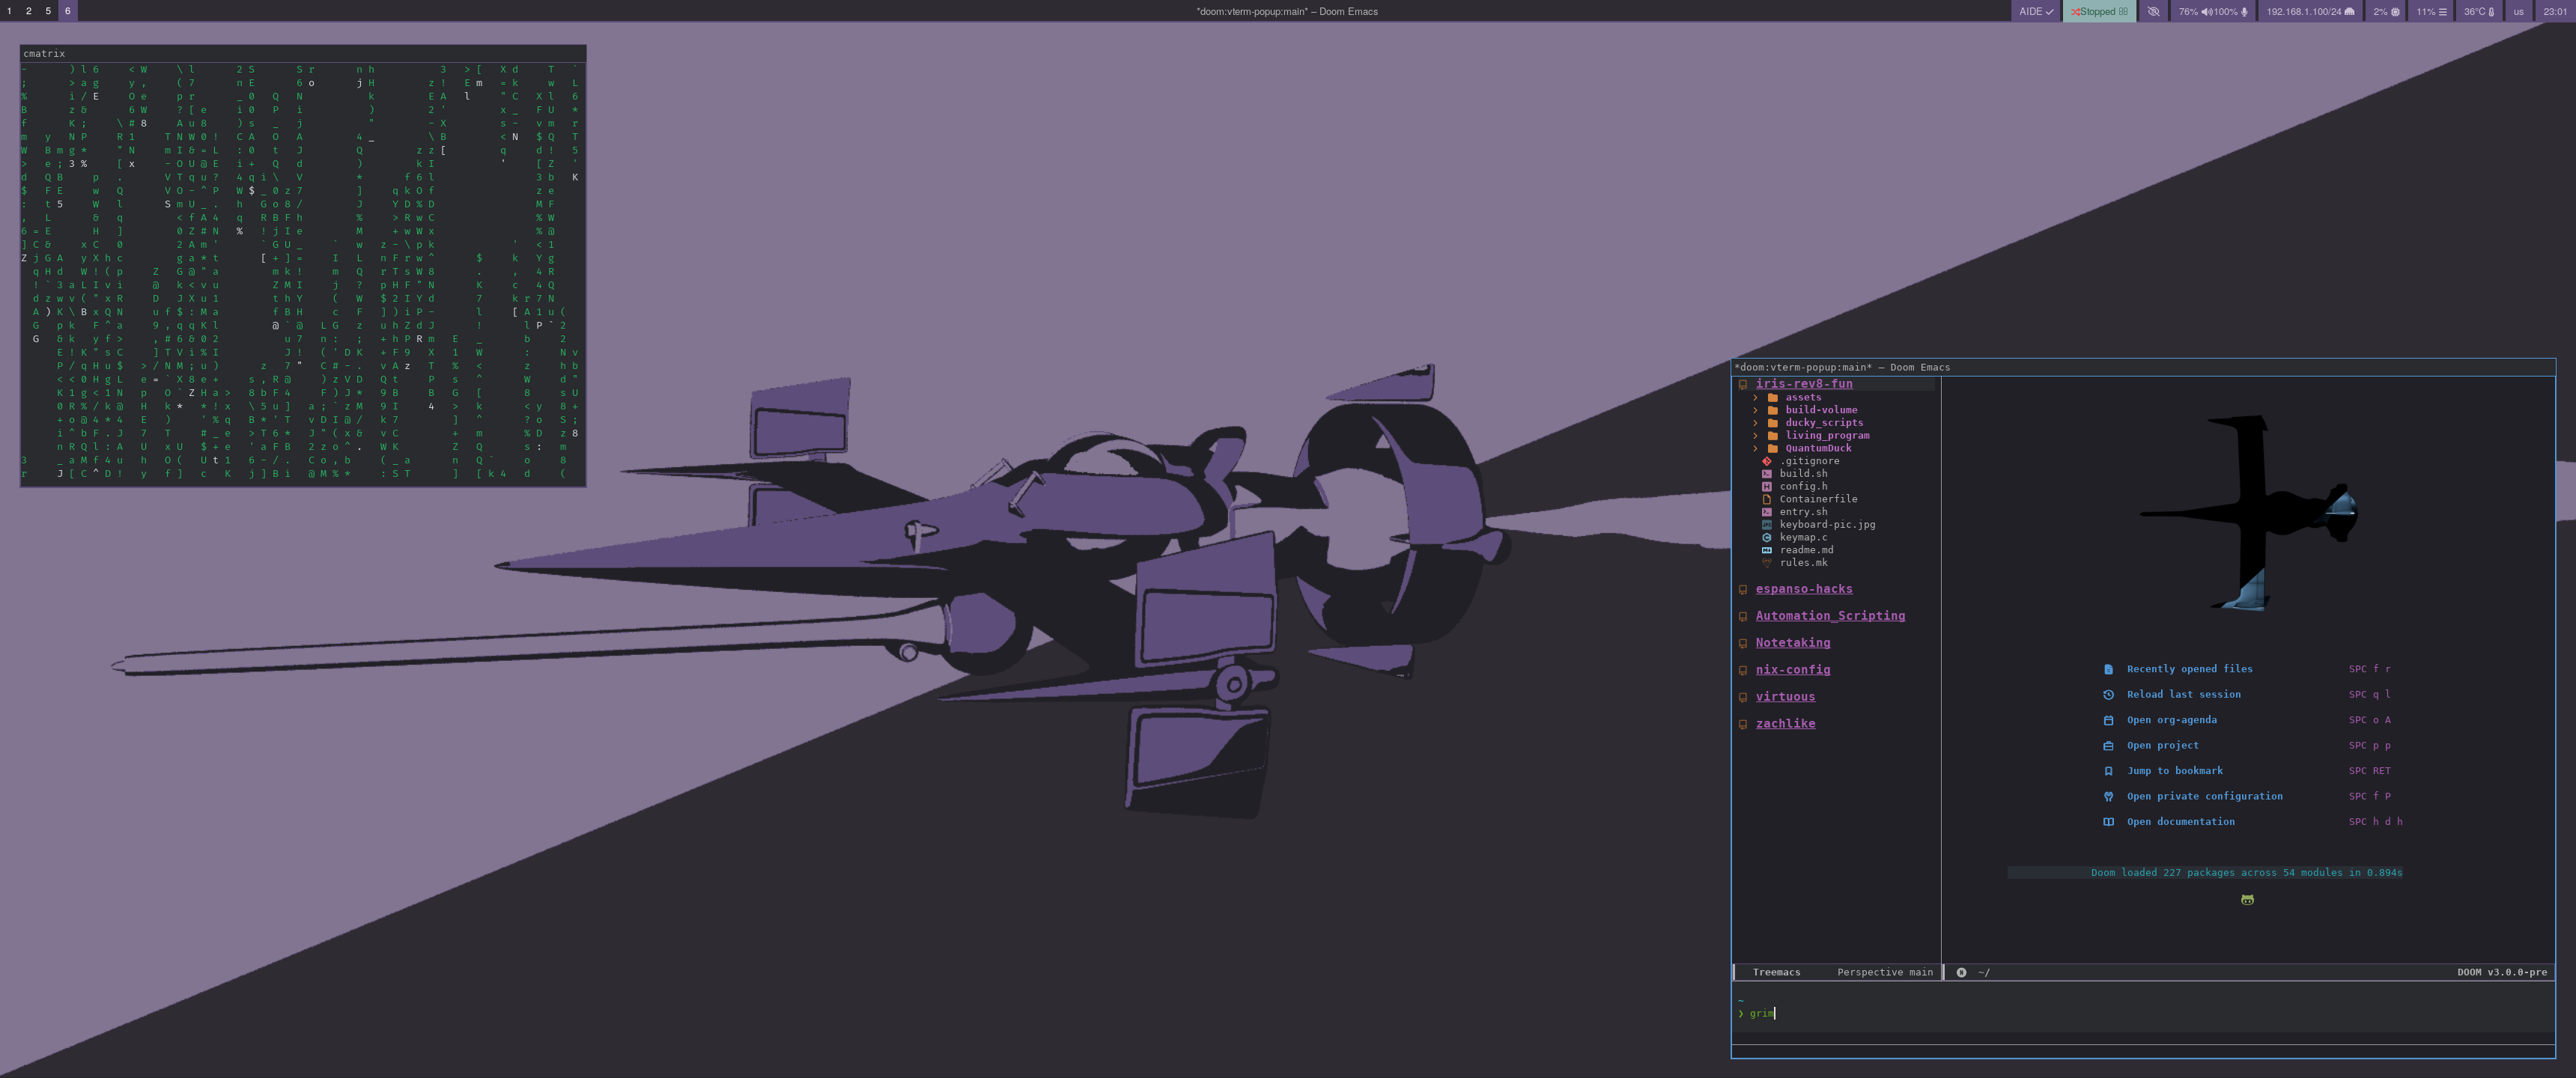This screenshot has height=1078, width=2576.
Task: Expand the assets folder chevron
Action: [x=1755, y=398]
